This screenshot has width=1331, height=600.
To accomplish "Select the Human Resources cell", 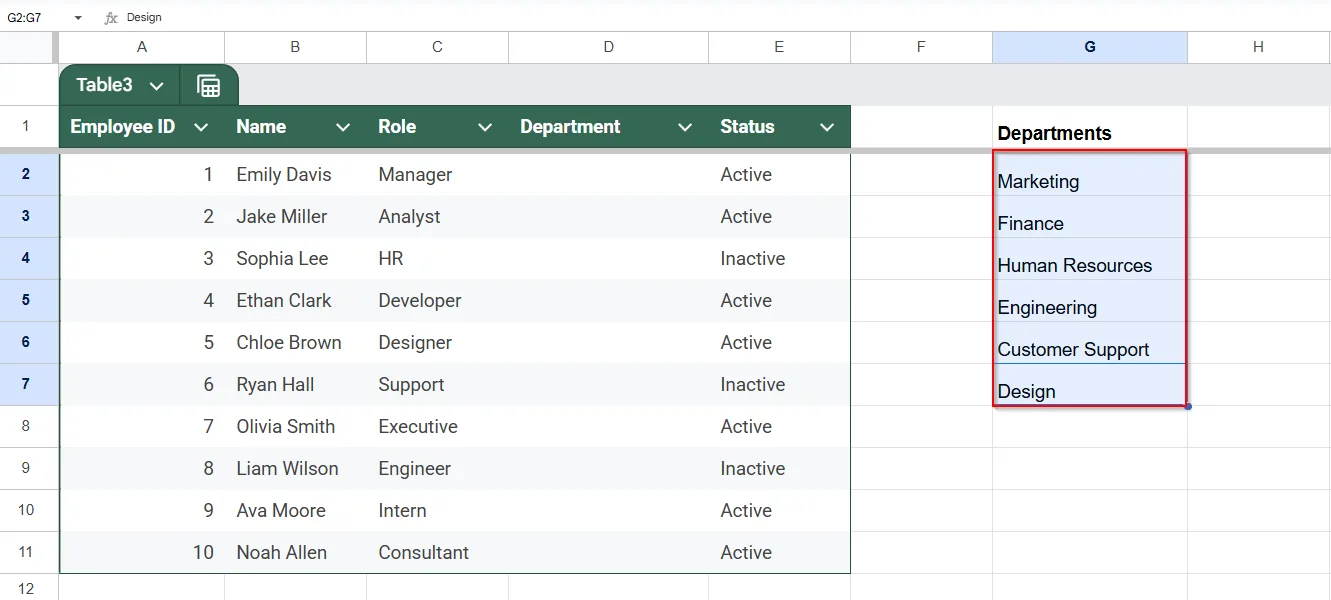I will [1090, 259].
